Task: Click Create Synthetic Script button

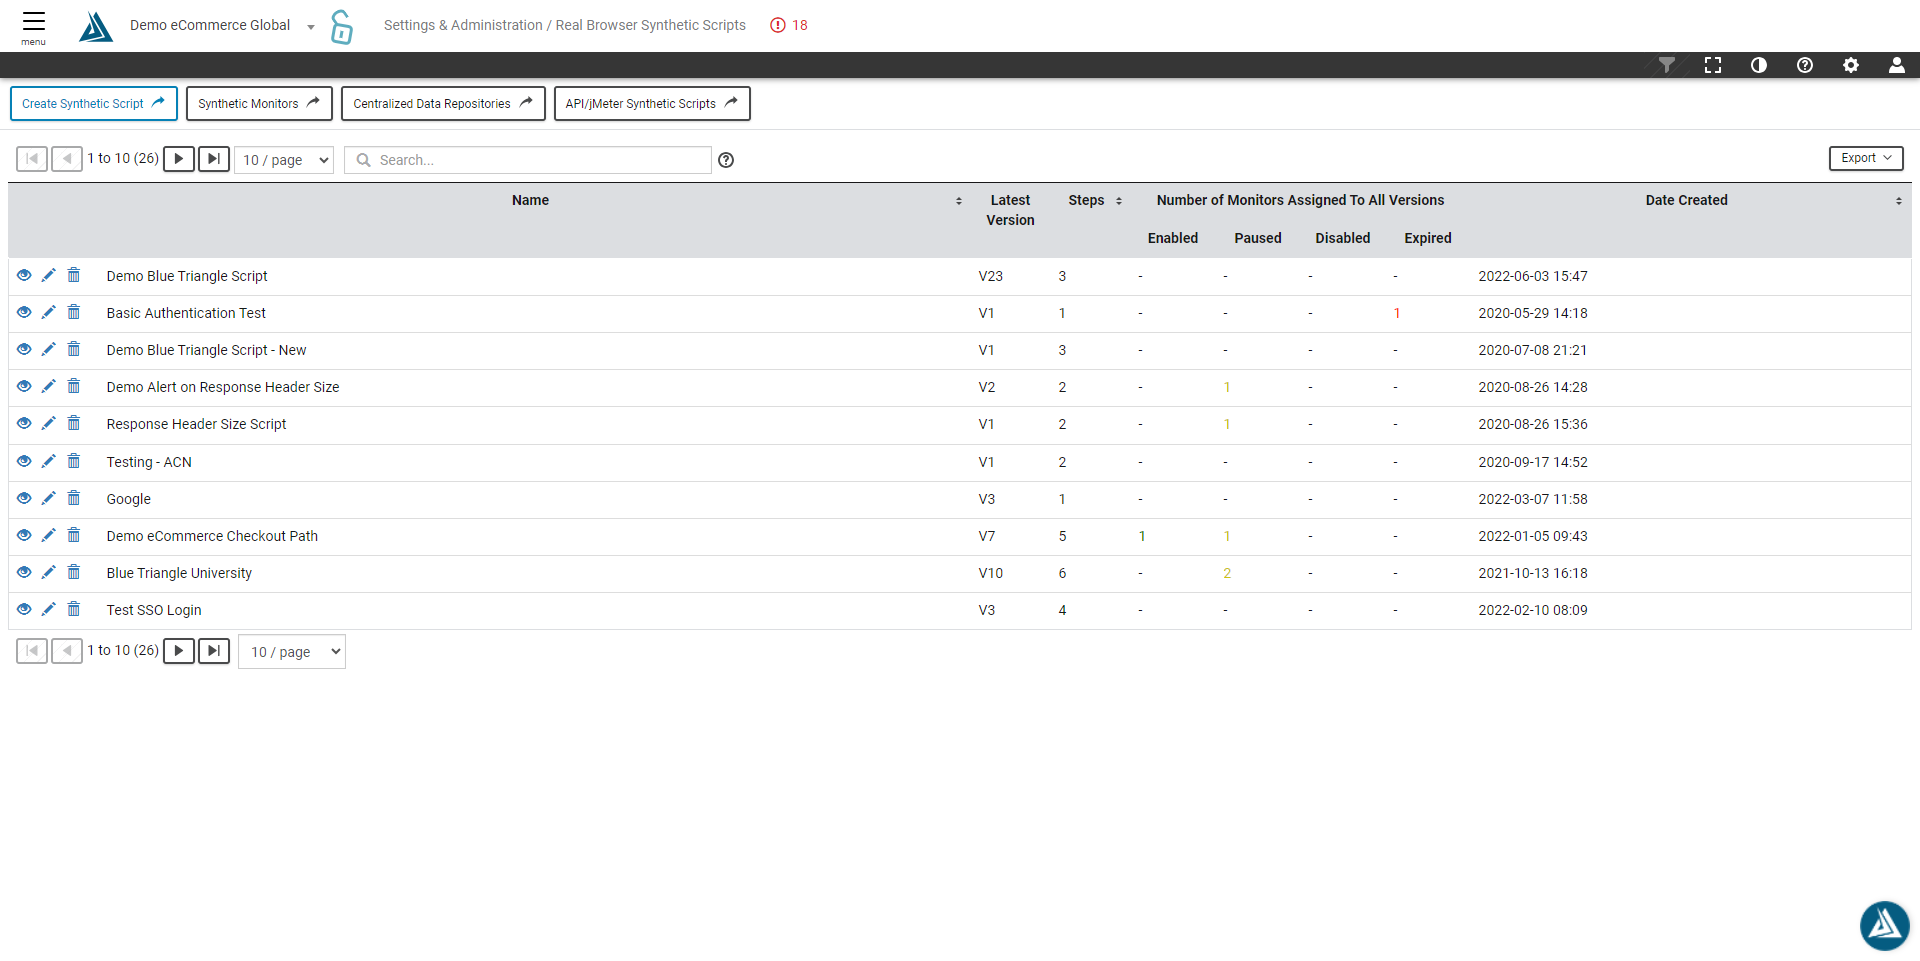Action: 93,103
